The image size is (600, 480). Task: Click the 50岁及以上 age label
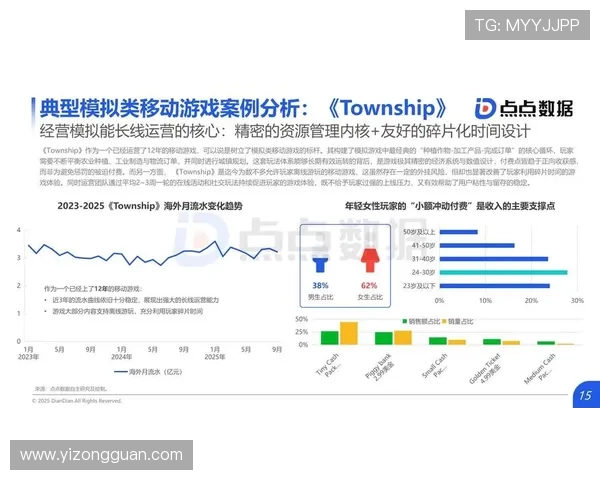419,232
